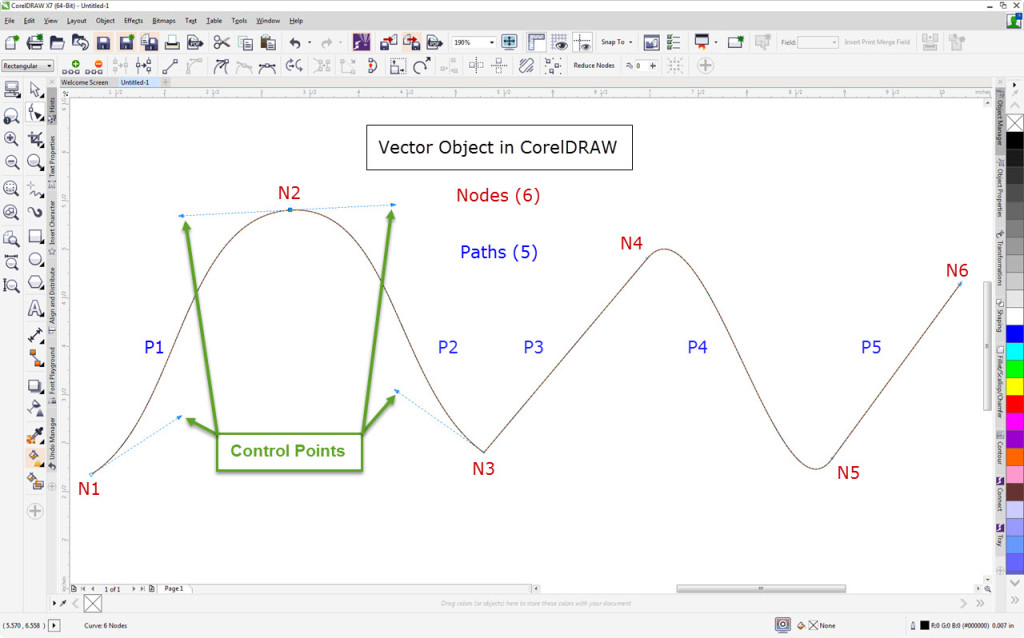This screenshot has height=638, width=1024.
Task: Click the scissors Cut icon
Action: point(221,42)
